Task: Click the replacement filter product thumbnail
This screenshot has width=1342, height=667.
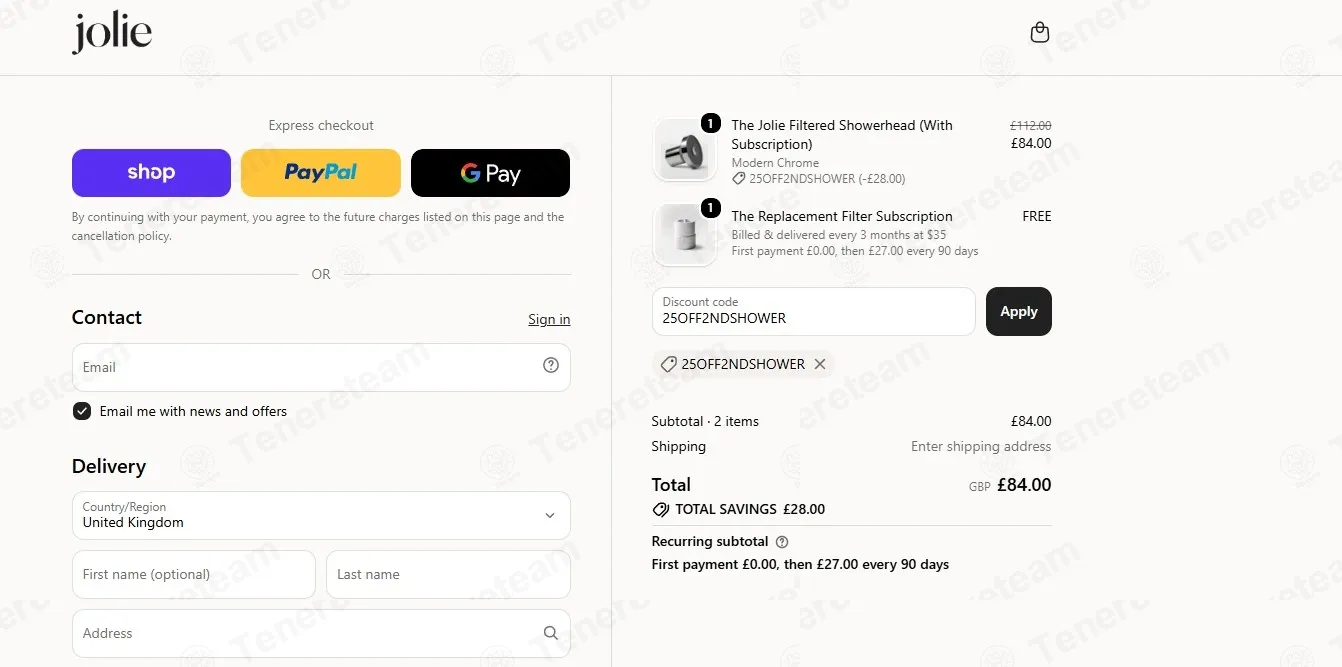Action: [685, 235]
